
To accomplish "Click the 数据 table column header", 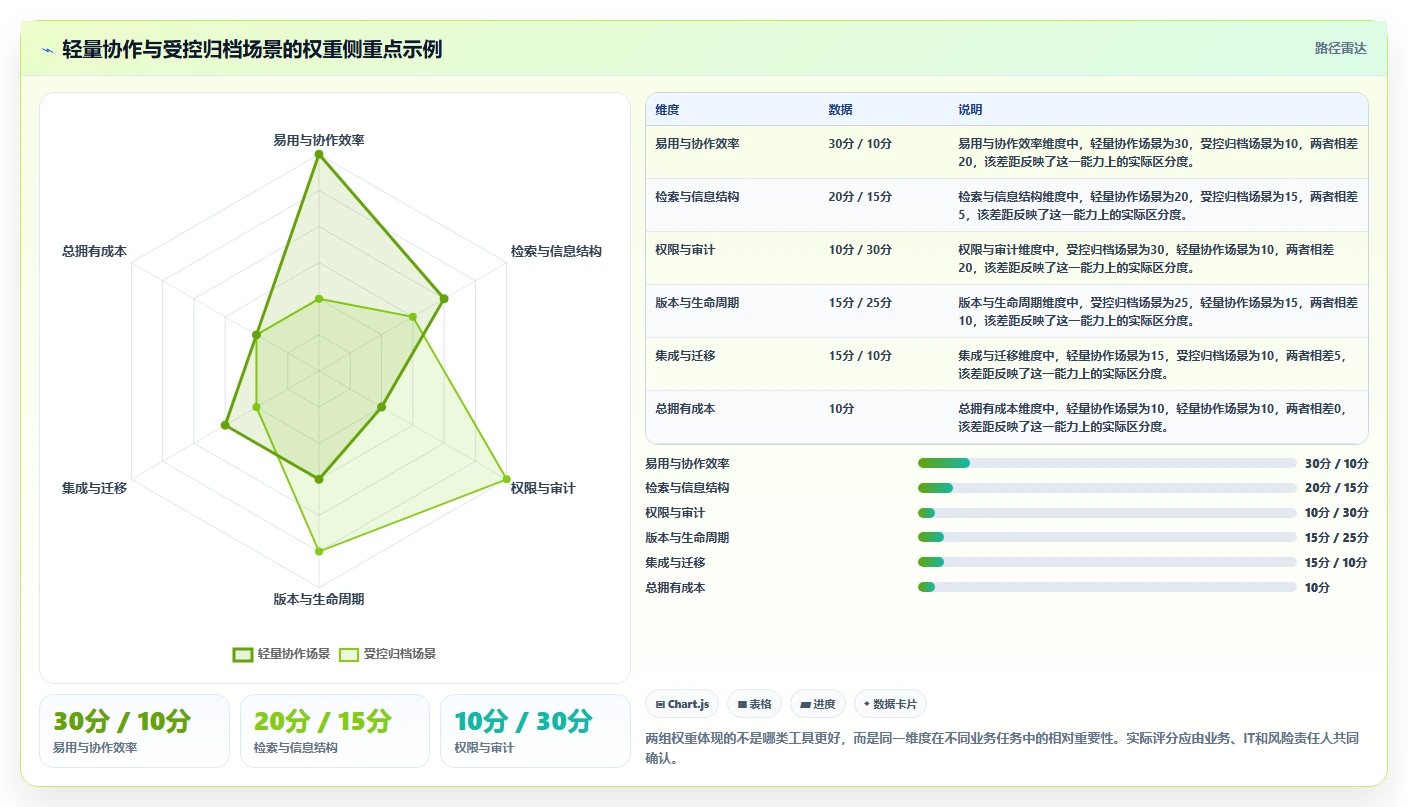I will coord(840,110).
